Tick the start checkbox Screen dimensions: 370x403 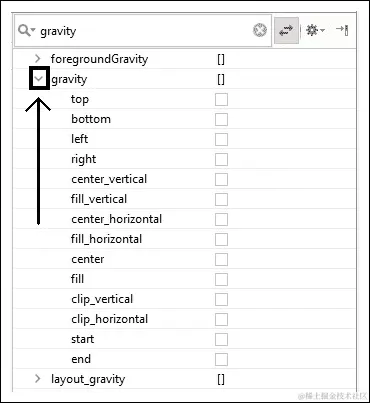[221, 339]
